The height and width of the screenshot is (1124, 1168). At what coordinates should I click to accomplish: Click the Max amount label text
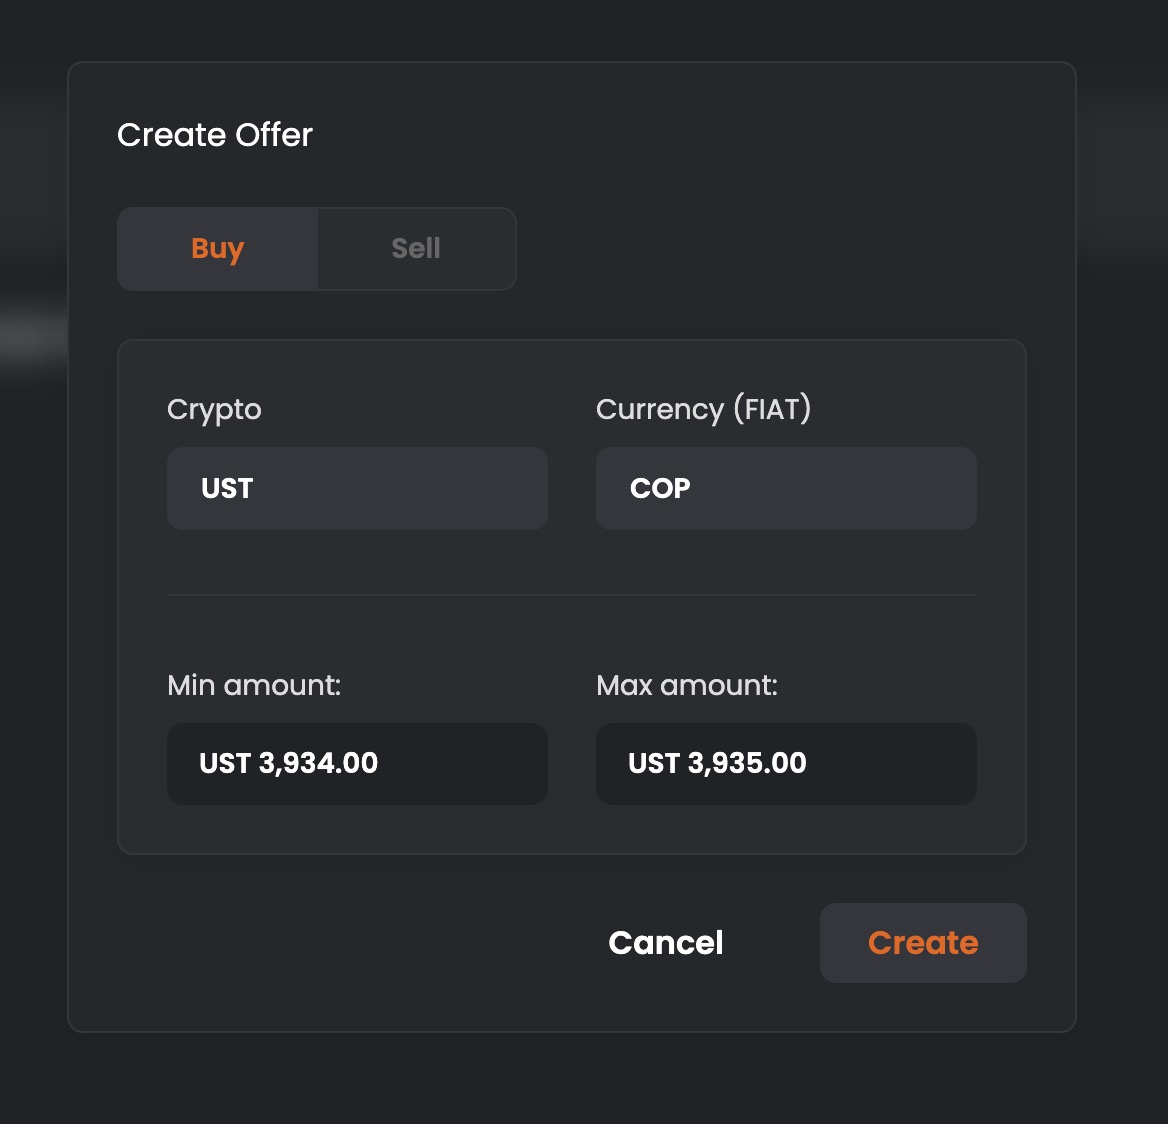[x=687, y=685]
